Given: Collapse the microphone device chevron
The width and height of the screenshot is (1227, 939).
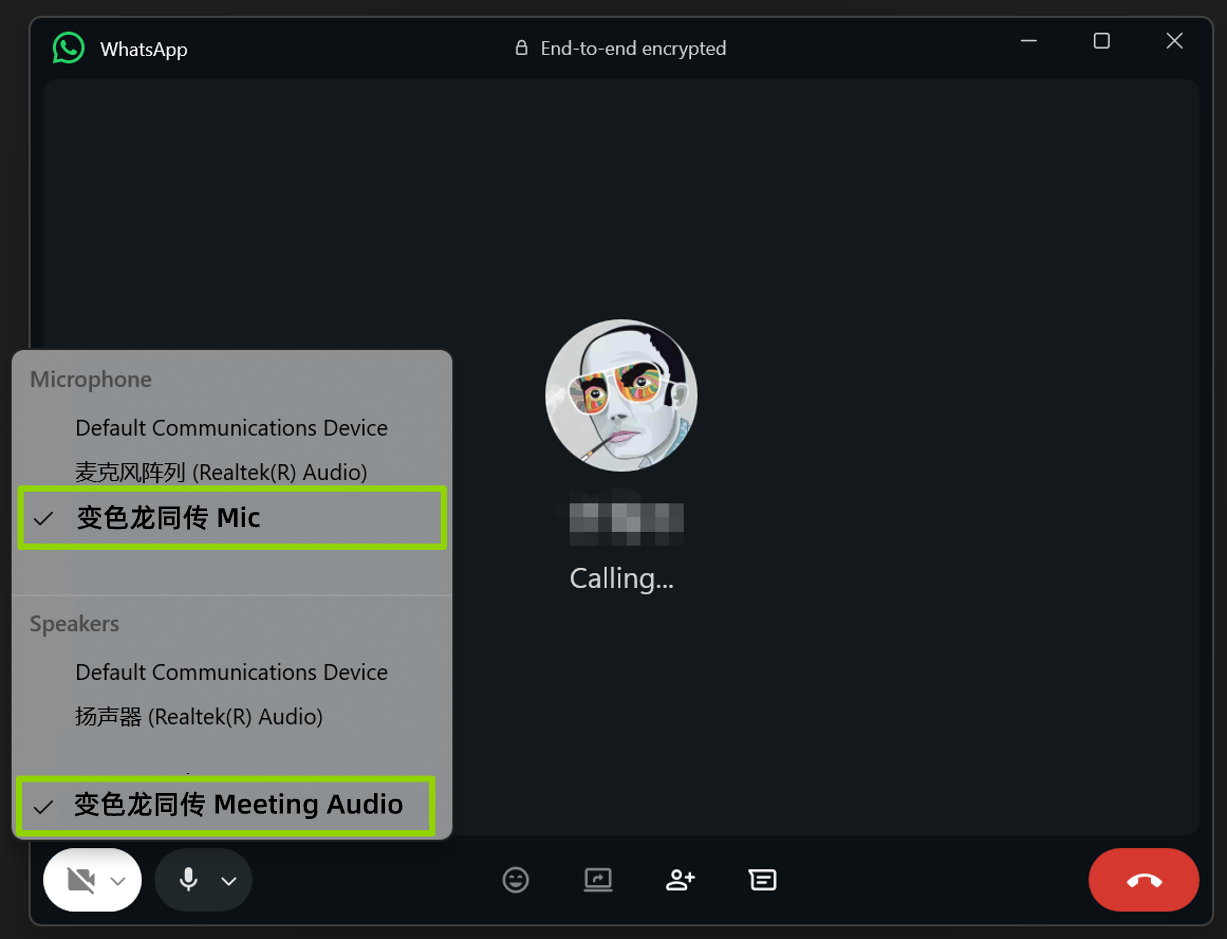Looking at the screenshot, I should [229, 881].
